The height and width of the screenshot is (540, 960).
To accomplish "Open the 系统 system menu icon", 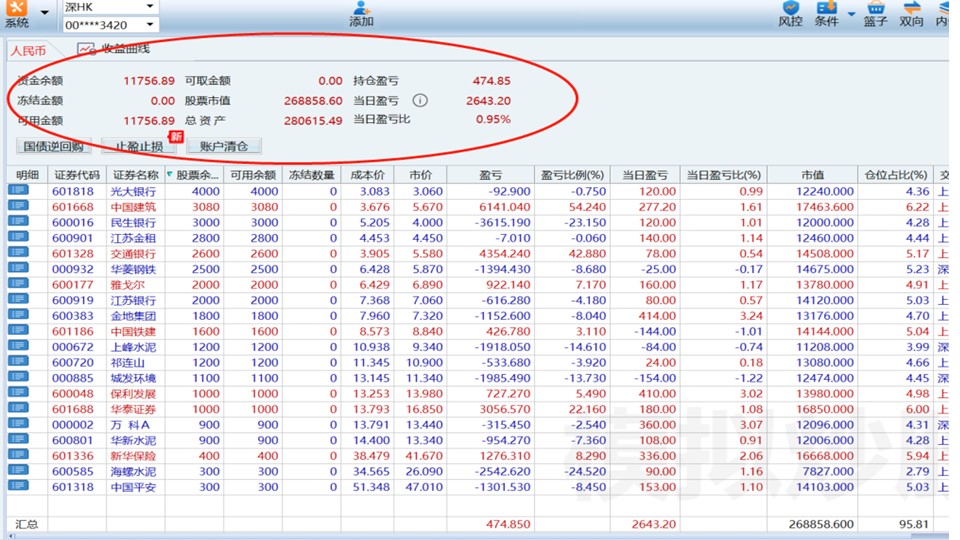I will click(16, 10).
